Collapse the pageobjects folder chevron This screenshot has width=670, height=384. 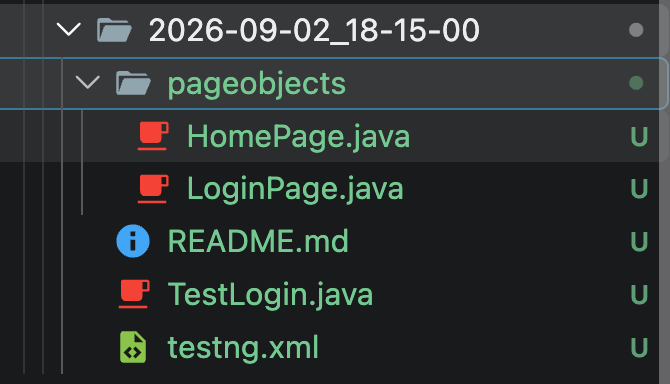pos(88,82)
